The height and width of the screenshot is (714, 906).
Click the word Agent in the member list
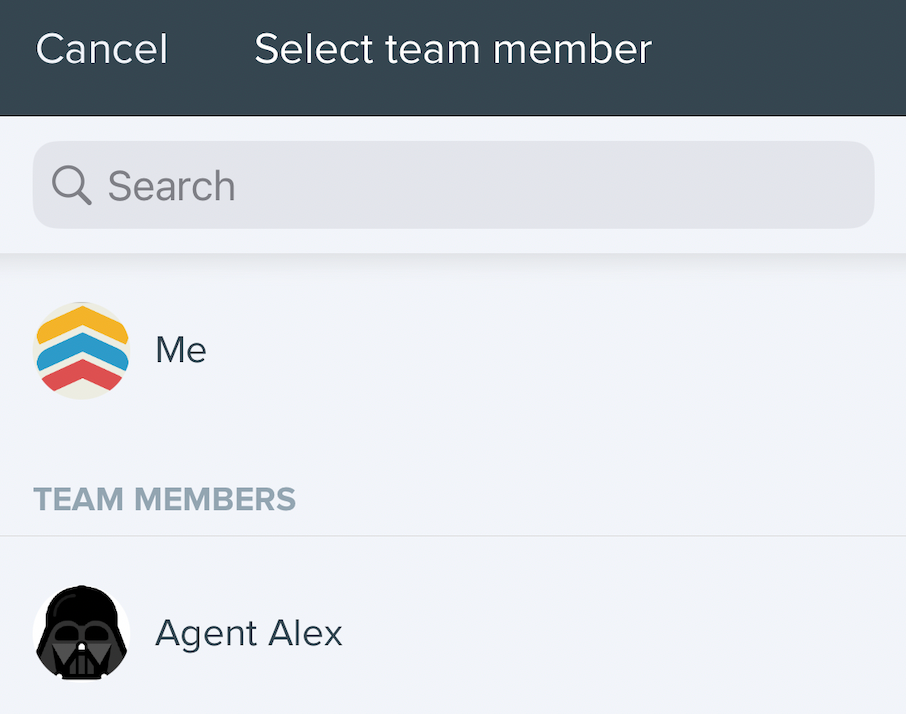tap(205, 634)
